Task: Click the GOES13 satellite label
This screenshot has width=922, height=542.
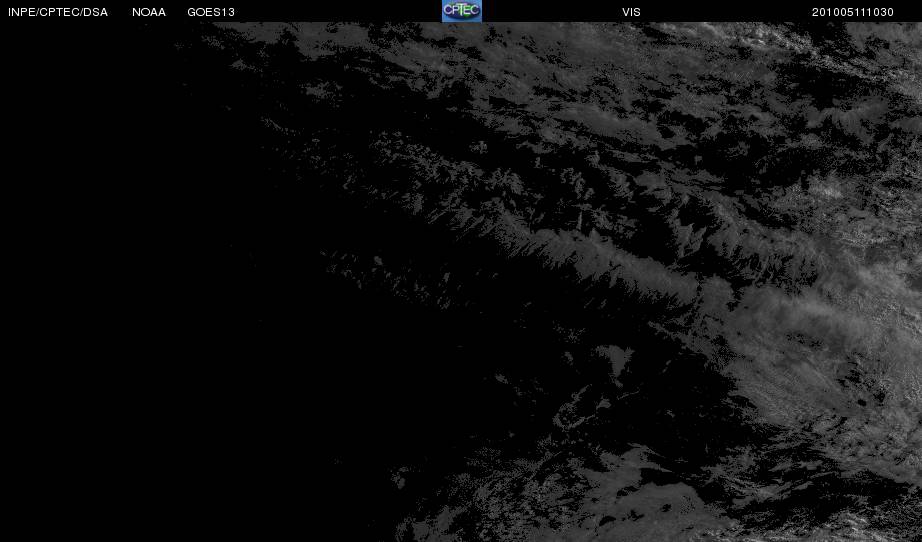Action: [x=211, y=12]
